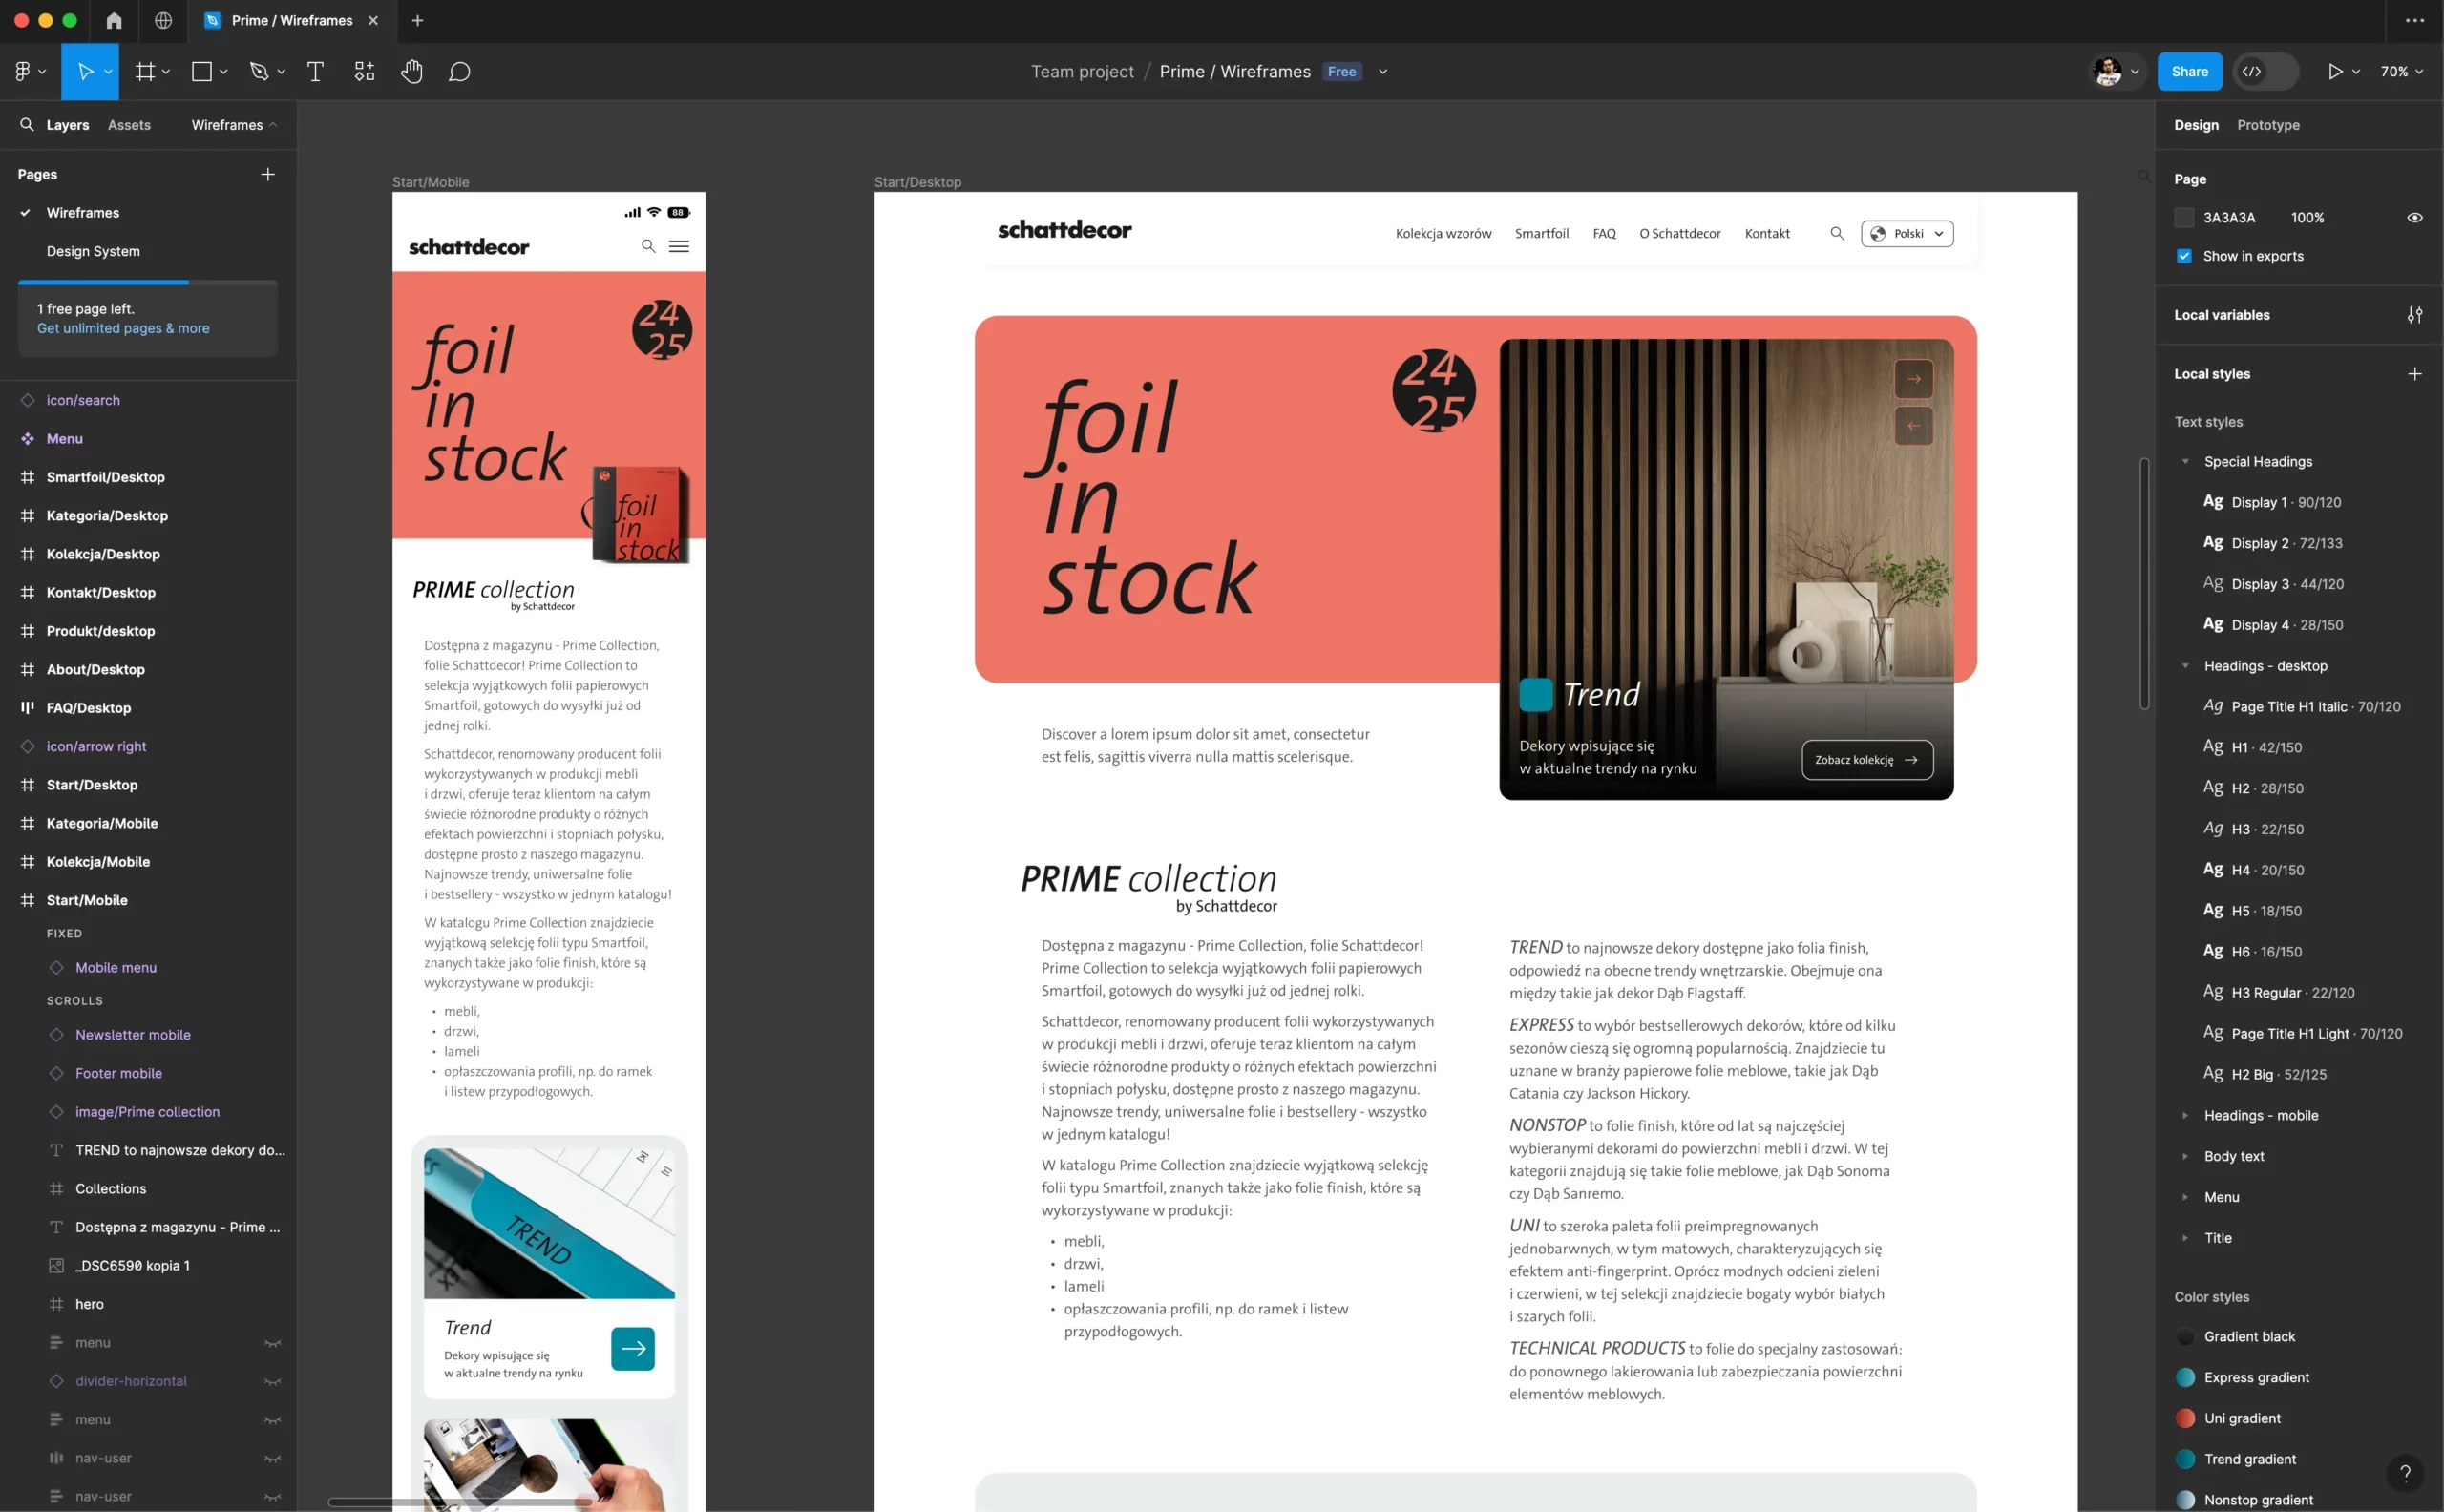Switch to the Prototype tab
The height and width of the screenshot is (1512, 2444).
2267,125
